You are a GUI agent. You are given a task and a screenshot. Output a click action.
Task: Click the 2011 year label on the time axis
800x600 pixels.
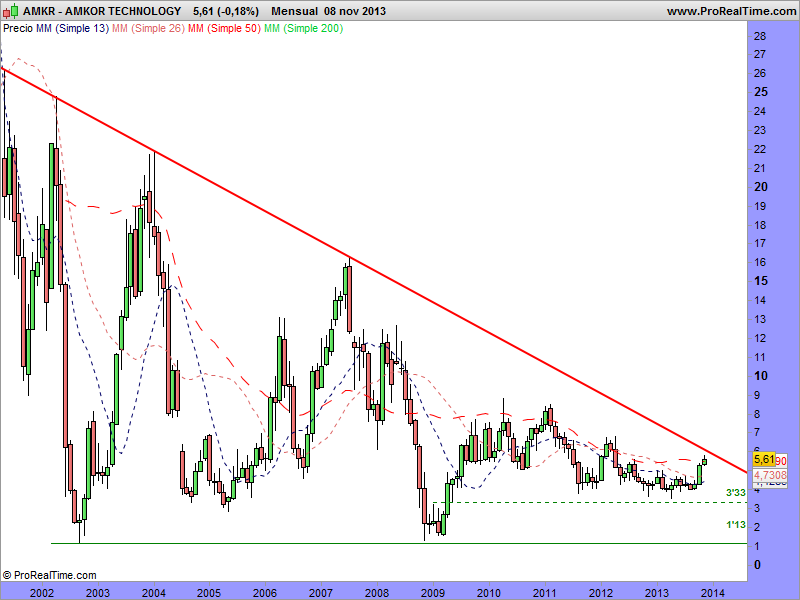(545, 593)
